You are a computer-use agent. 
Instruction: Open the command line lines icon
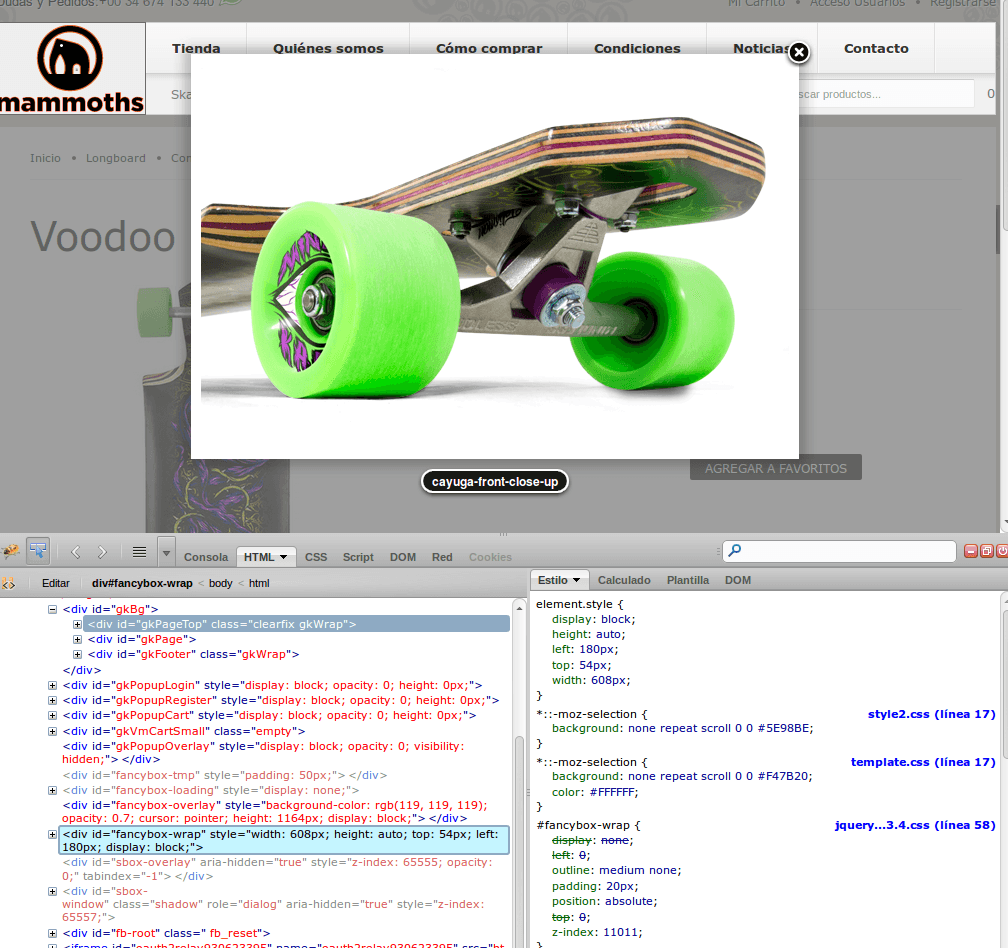[x=139, y=552]
